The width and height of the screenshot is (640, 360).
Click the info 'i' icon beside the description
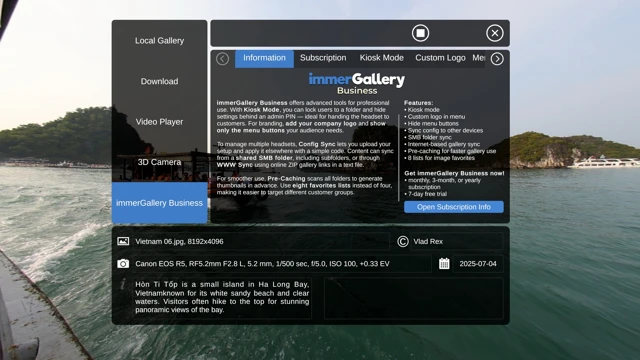pyautogui.click(x=123, y=284)
